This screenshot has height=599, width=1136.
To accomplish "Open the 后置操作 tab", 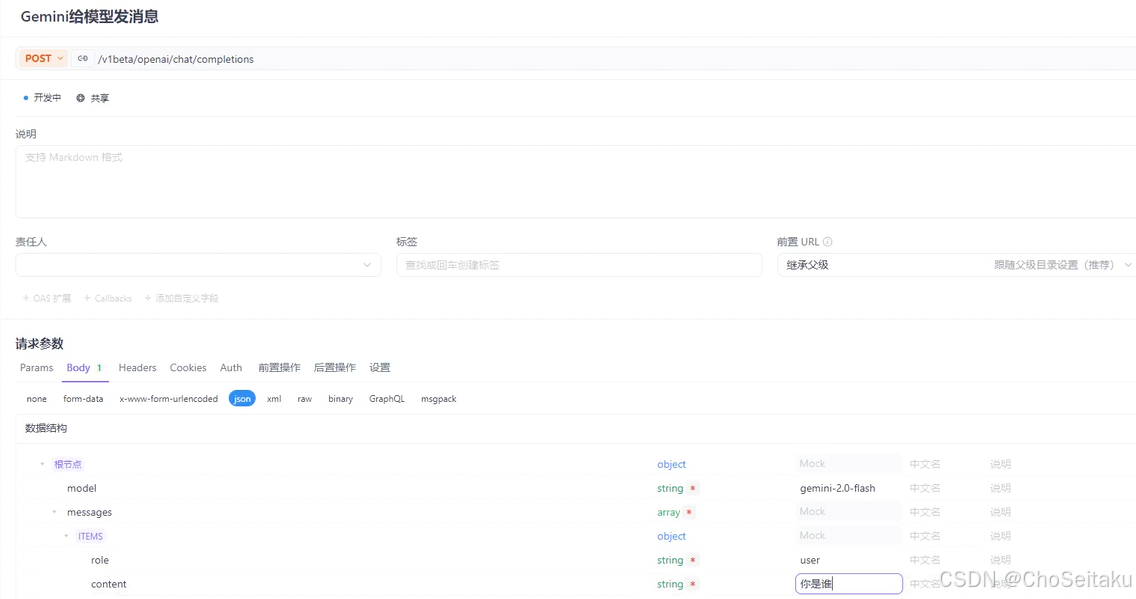I will 335,368.
